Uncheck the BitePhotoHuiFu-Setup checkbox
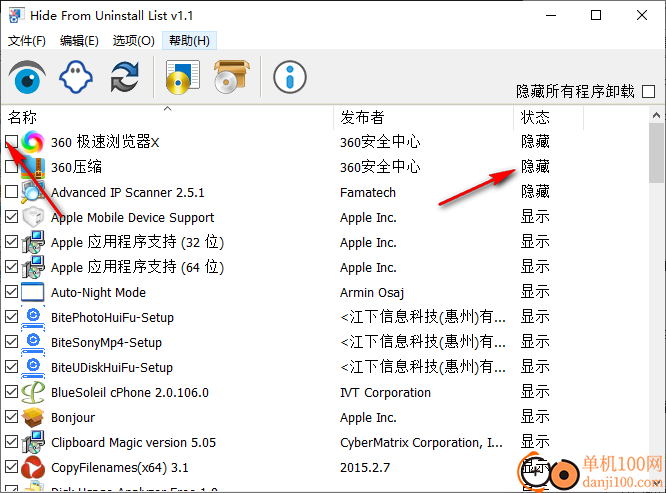This screenshot has height=493, width=666. (11, 317)
